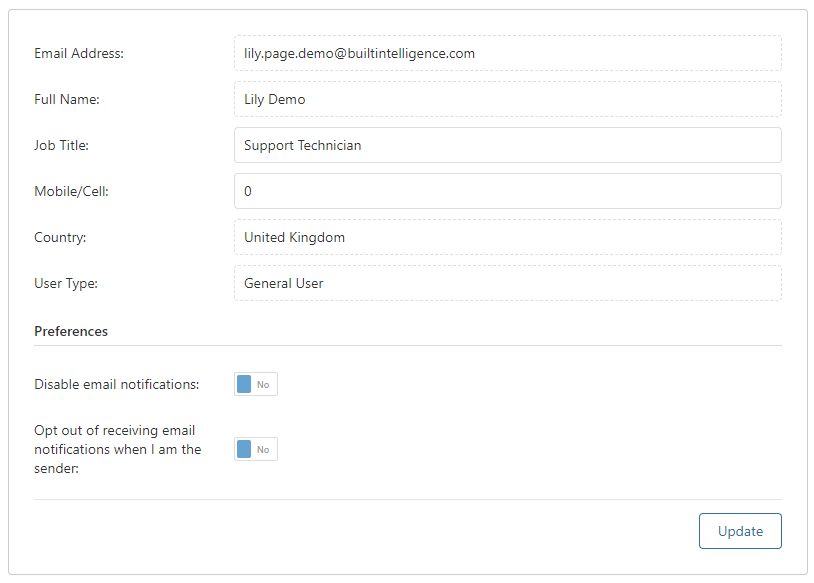Click into the Mobile/Cell number field
This screenshot has width=814, height=583.
click(x=508, y=191)
